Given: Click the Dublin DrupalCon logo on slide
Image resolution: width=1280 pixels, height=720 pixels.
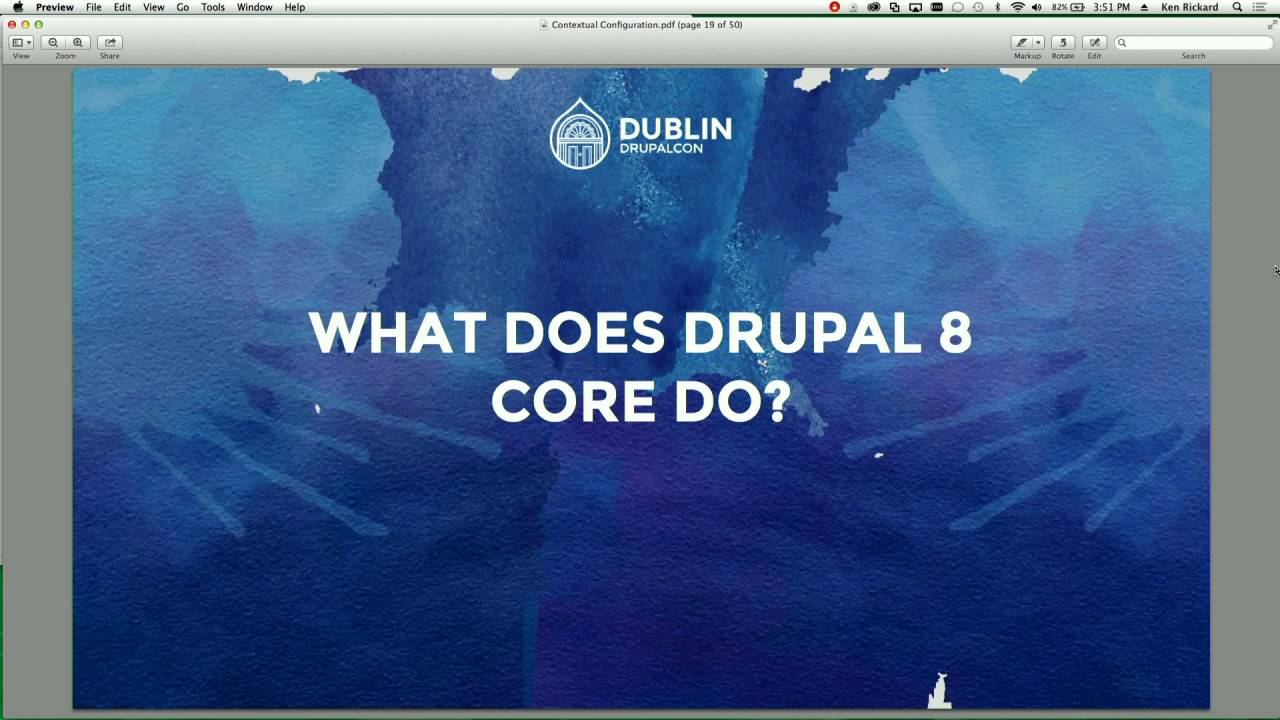Looking at the screenshot, I should click(641, 133).
